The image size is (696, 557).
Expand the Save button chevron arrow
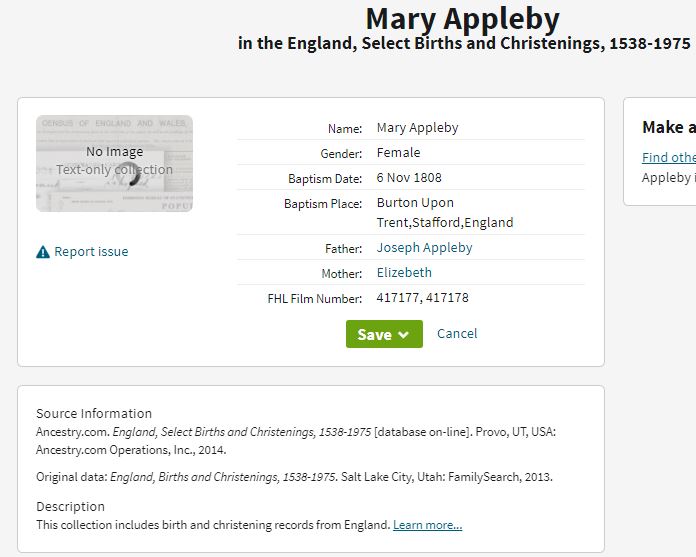pyautogui.click(x=403, y=335)
